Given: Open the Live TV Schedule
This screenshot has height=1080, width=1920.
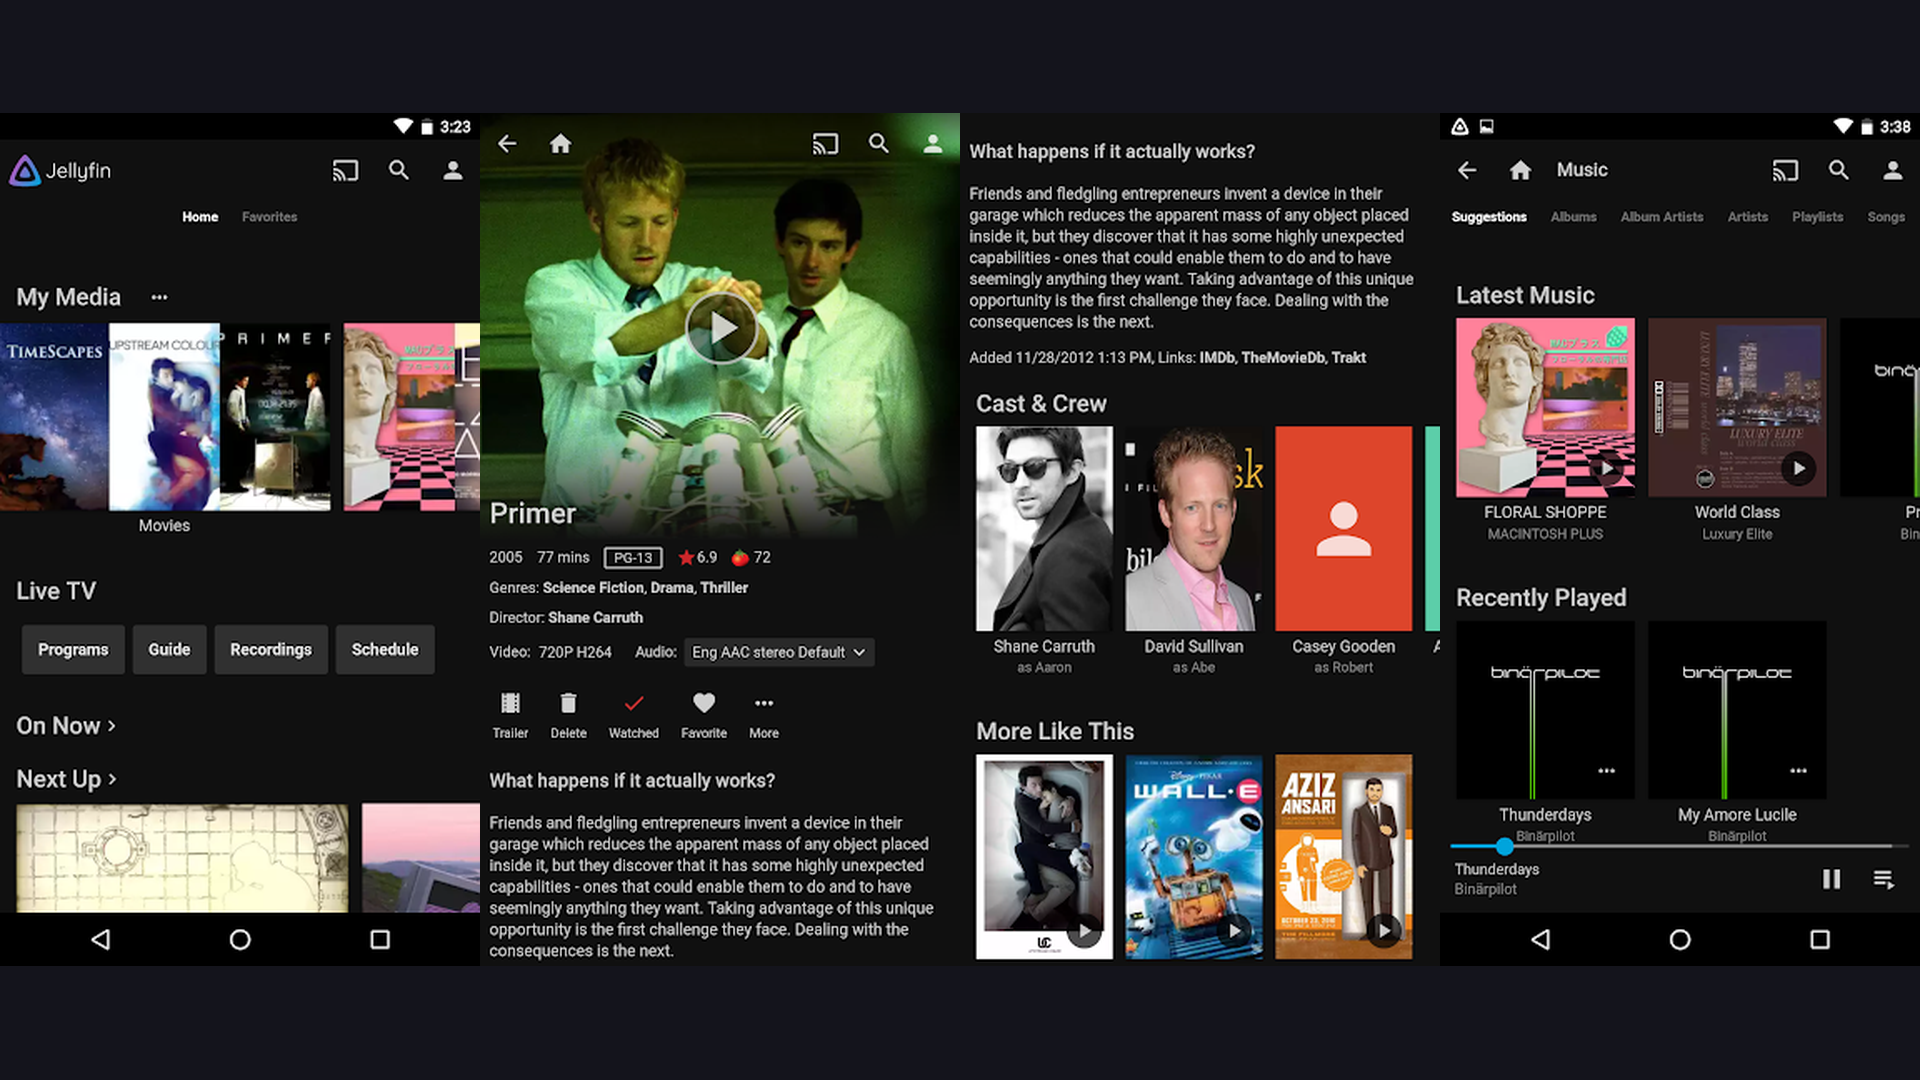Looking at the screenshot, I should coord(385,650).
